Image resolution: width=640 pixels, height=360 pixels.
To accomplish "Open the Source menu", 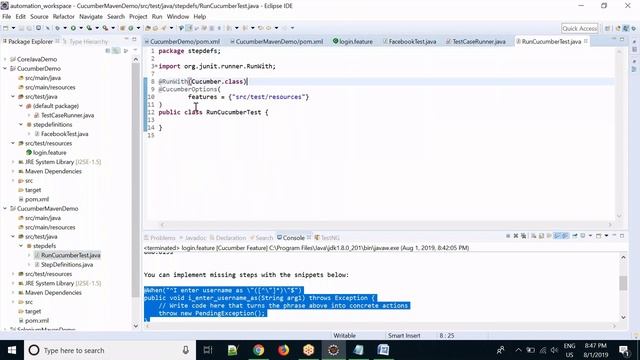I will [x=39, y=16].
